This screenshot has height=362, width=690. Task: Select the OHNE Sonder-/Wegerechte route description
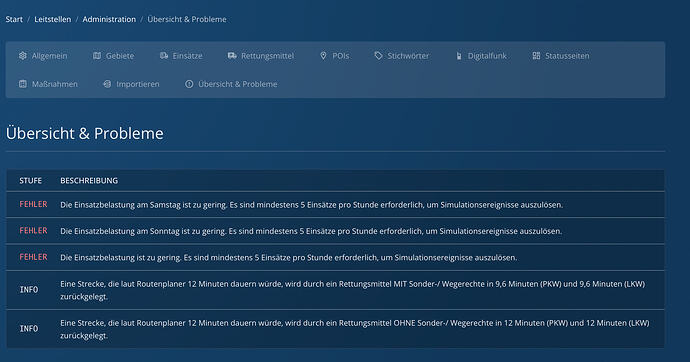pos(355,329)
